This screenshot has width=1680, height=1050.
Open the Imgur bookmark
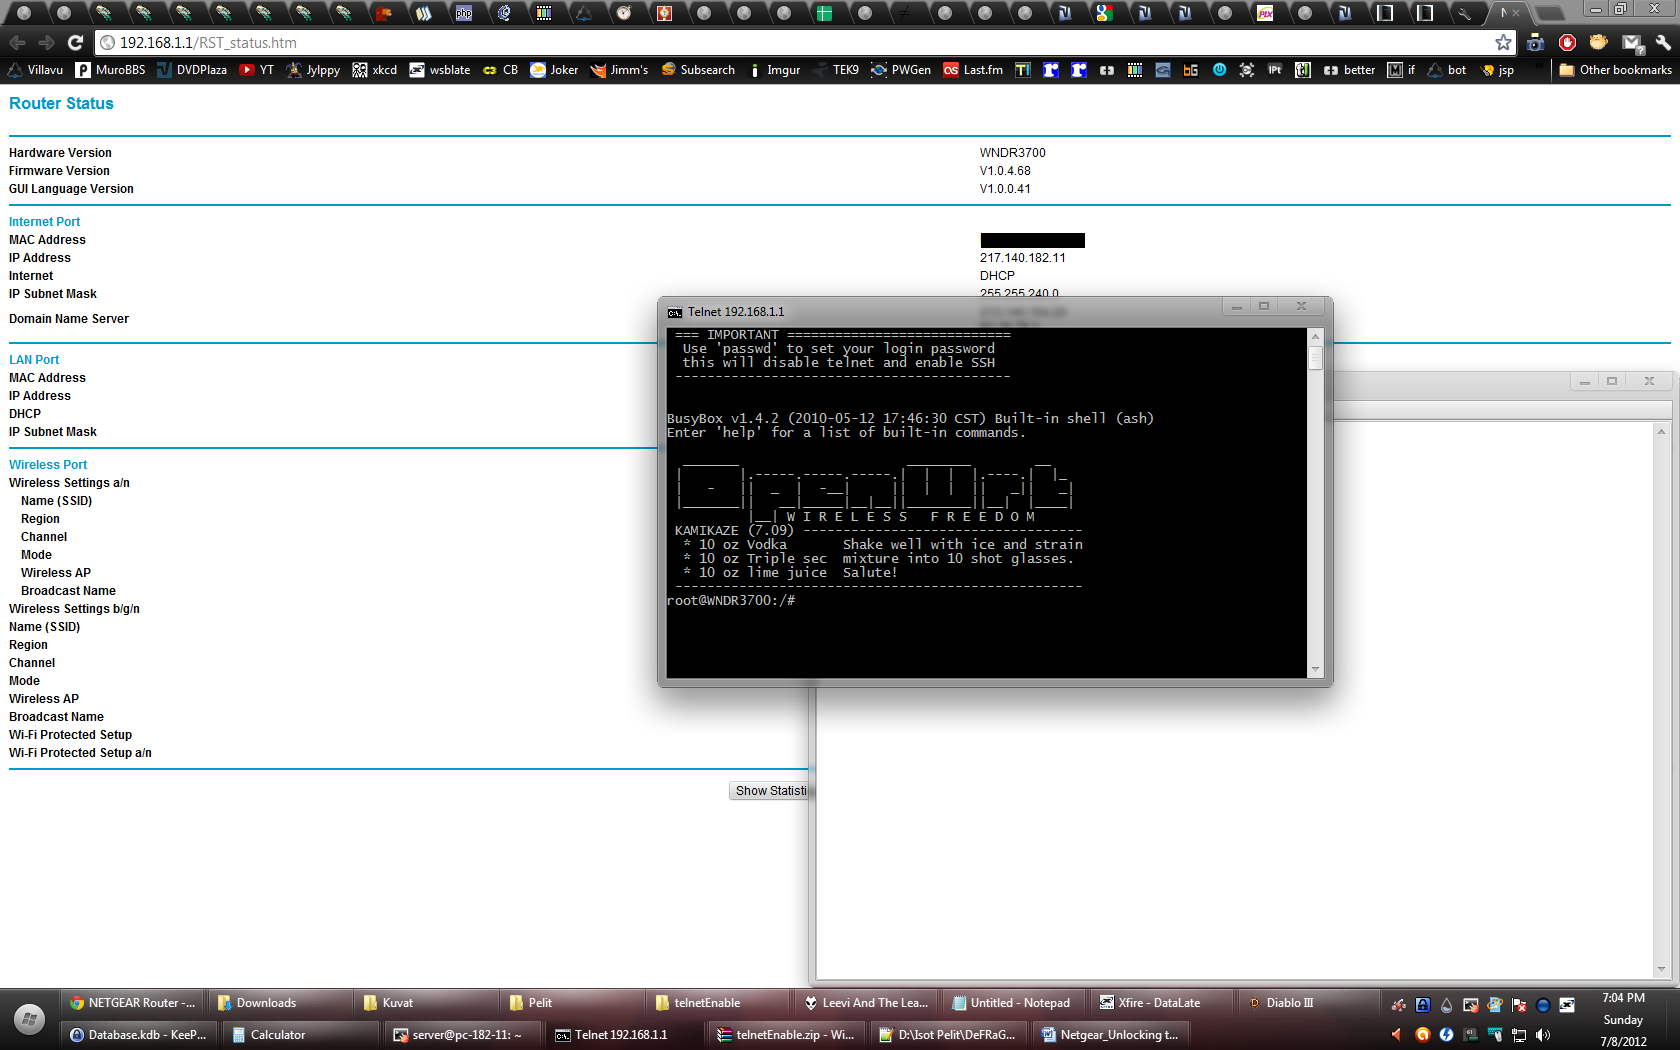tap(774, 70)
